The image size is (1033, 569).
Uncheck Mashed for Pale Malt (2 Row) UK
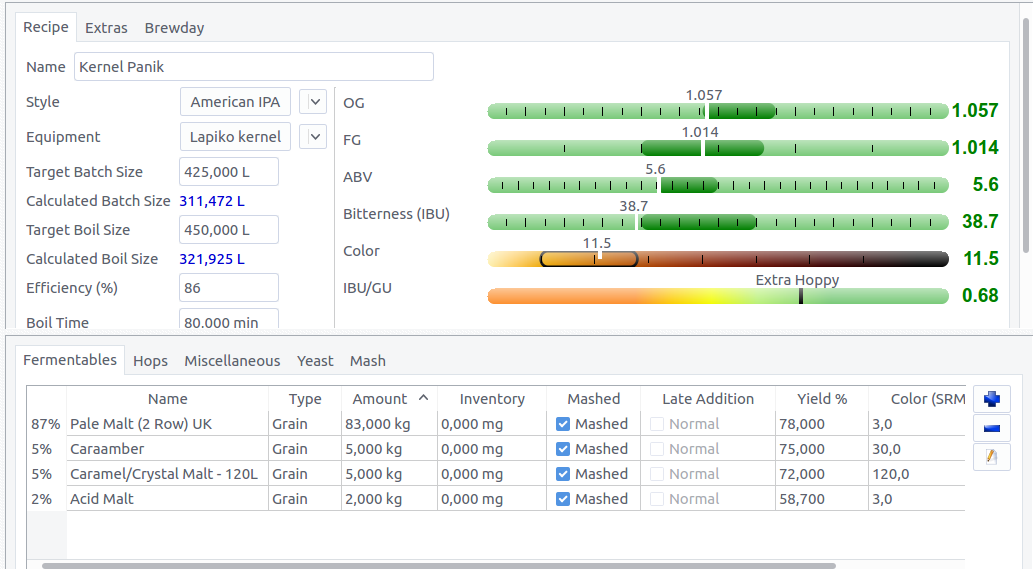(x=563, y=424)
